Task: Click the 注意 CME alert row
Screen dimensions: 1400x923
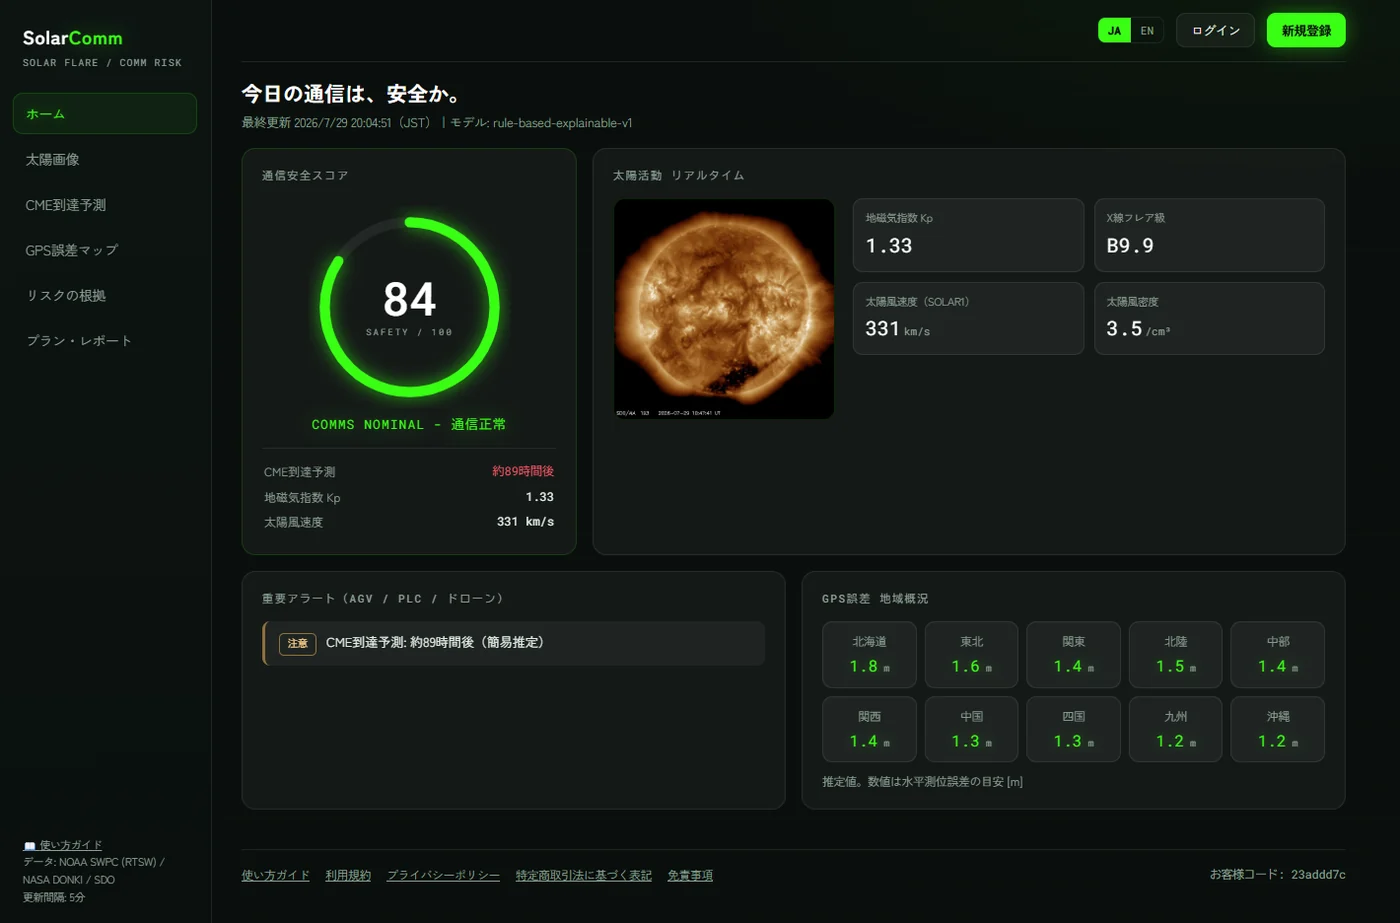Action: pyautogui.click(x=514, y=643)
